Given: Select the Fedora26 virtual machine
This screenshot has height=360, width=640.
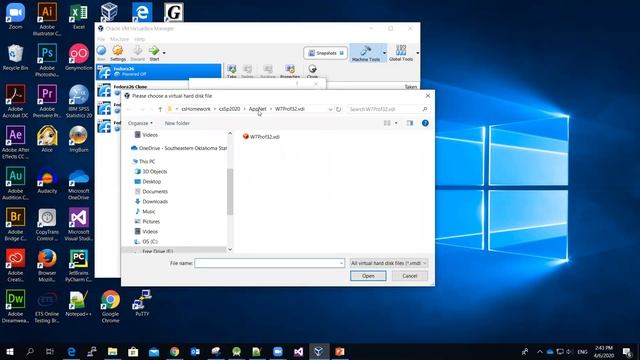Looking at the screenshot, I should point(159,71).
